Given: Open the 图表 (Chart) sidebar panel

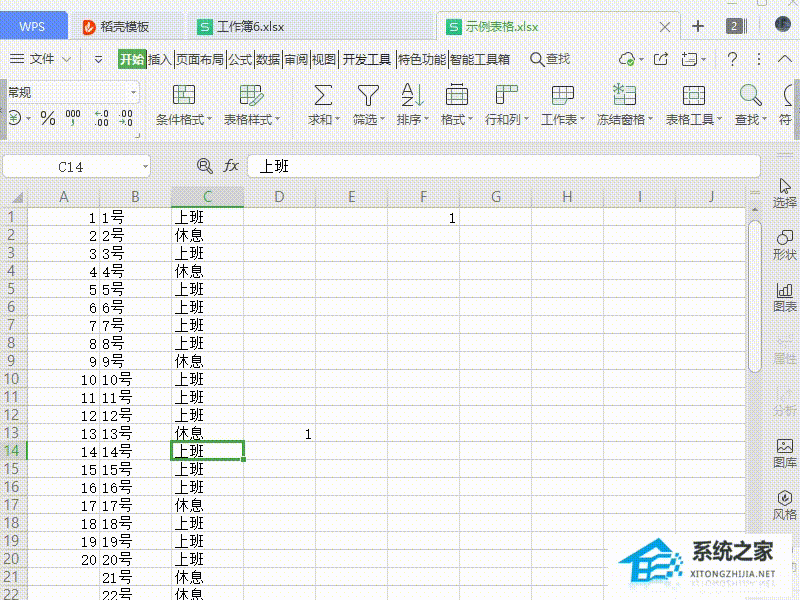Looking at the screenshot, I should click(785, 296).
